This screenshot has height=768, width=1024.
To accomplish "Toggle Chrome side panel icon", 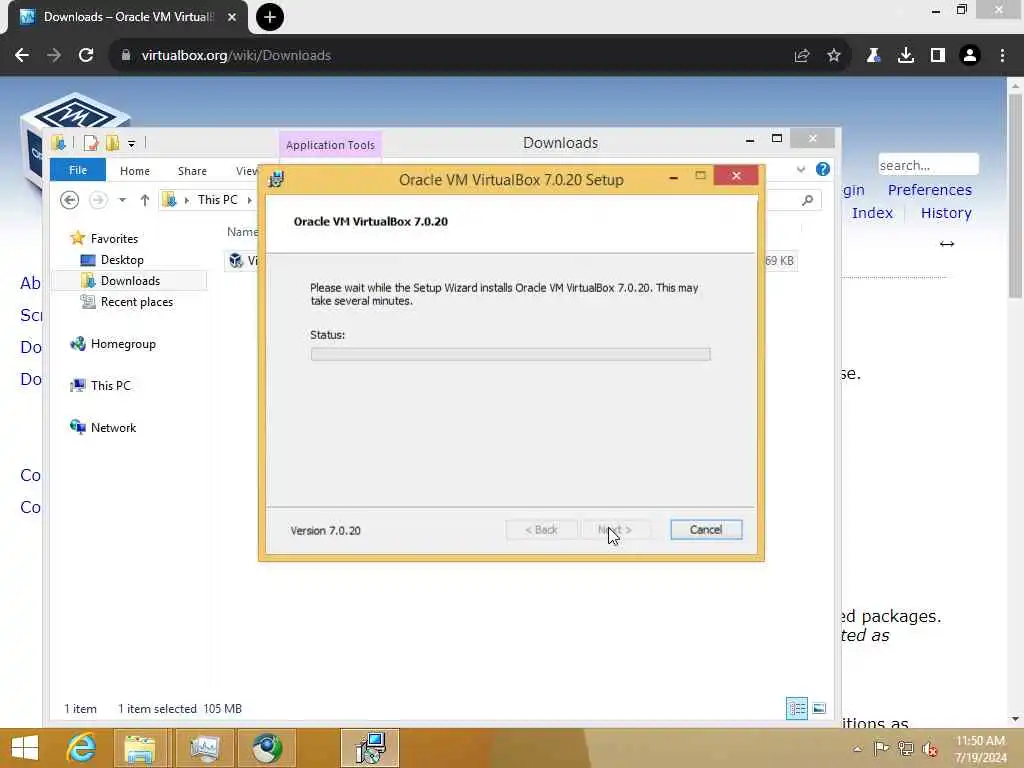I will pyautogui.click(x=938, y=56).
